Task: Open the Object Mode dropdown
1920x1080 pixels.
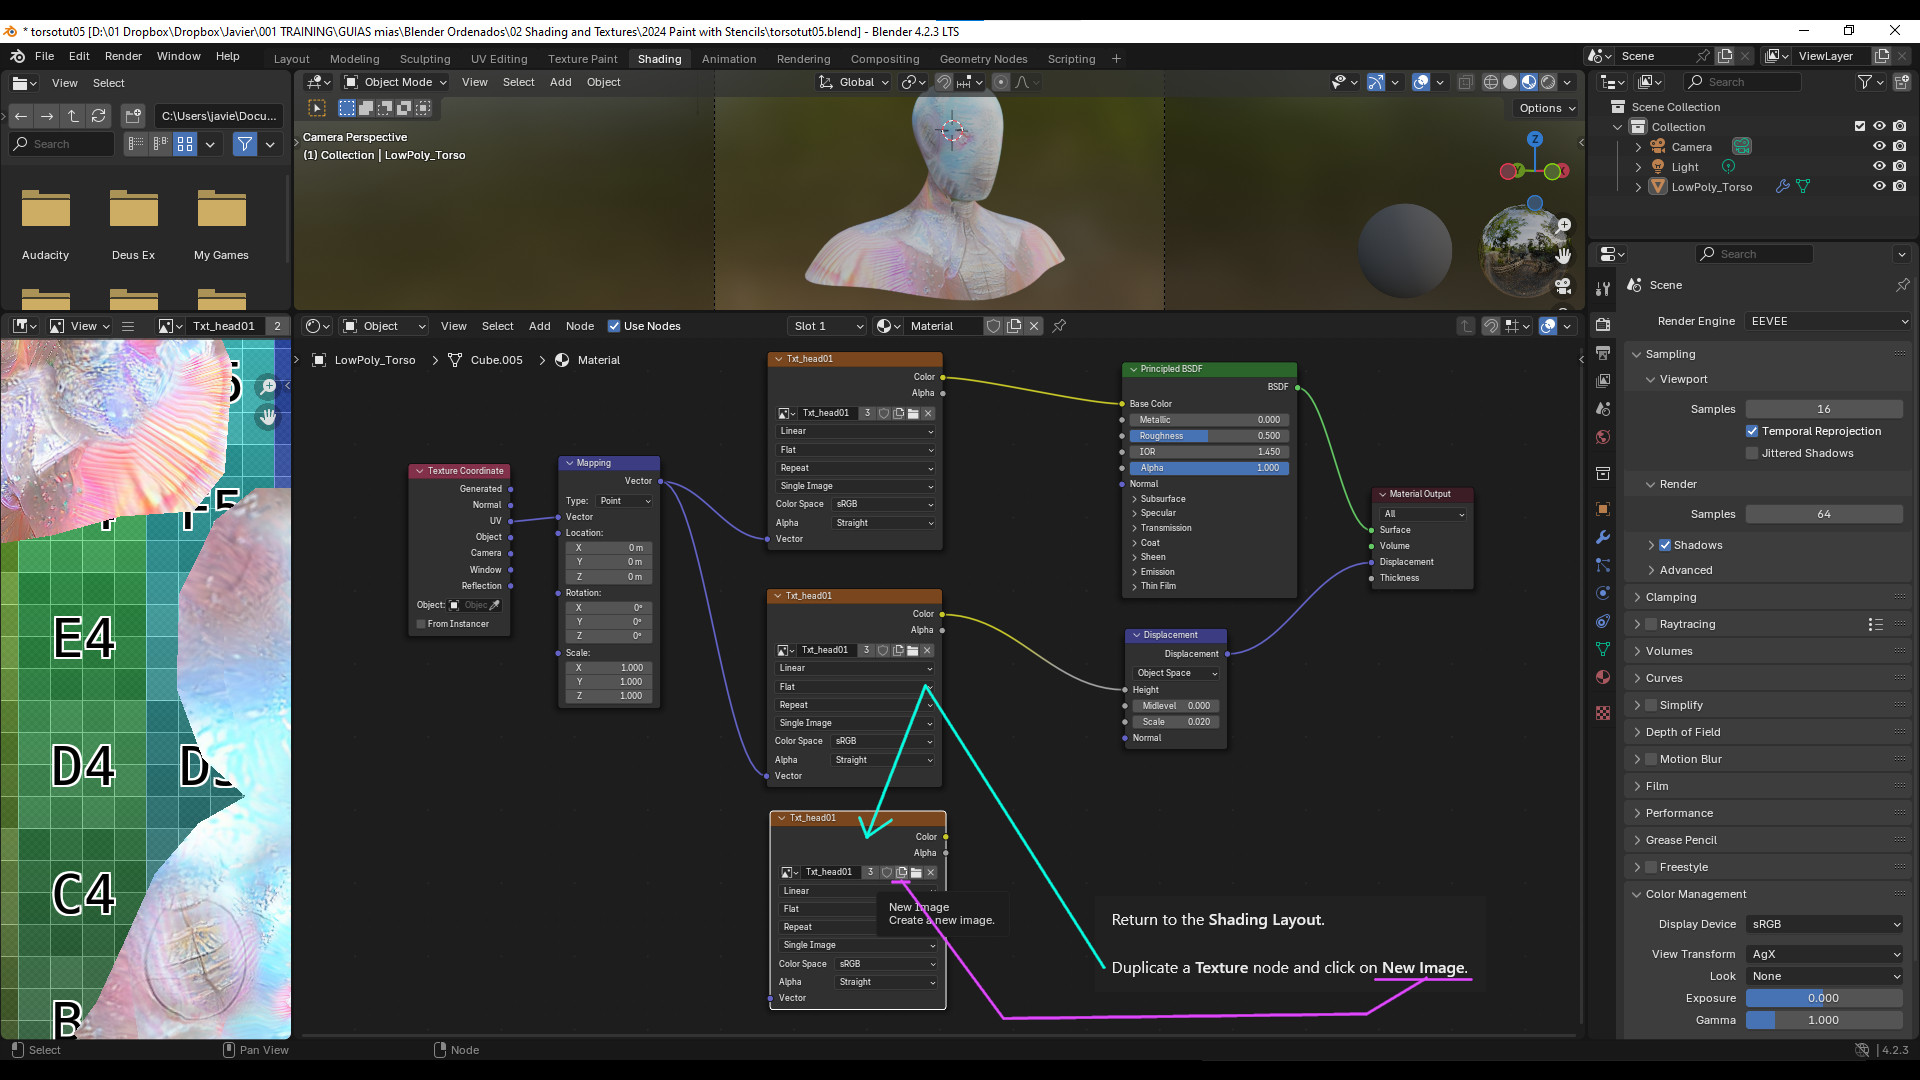Action: (x=396, y=82)
